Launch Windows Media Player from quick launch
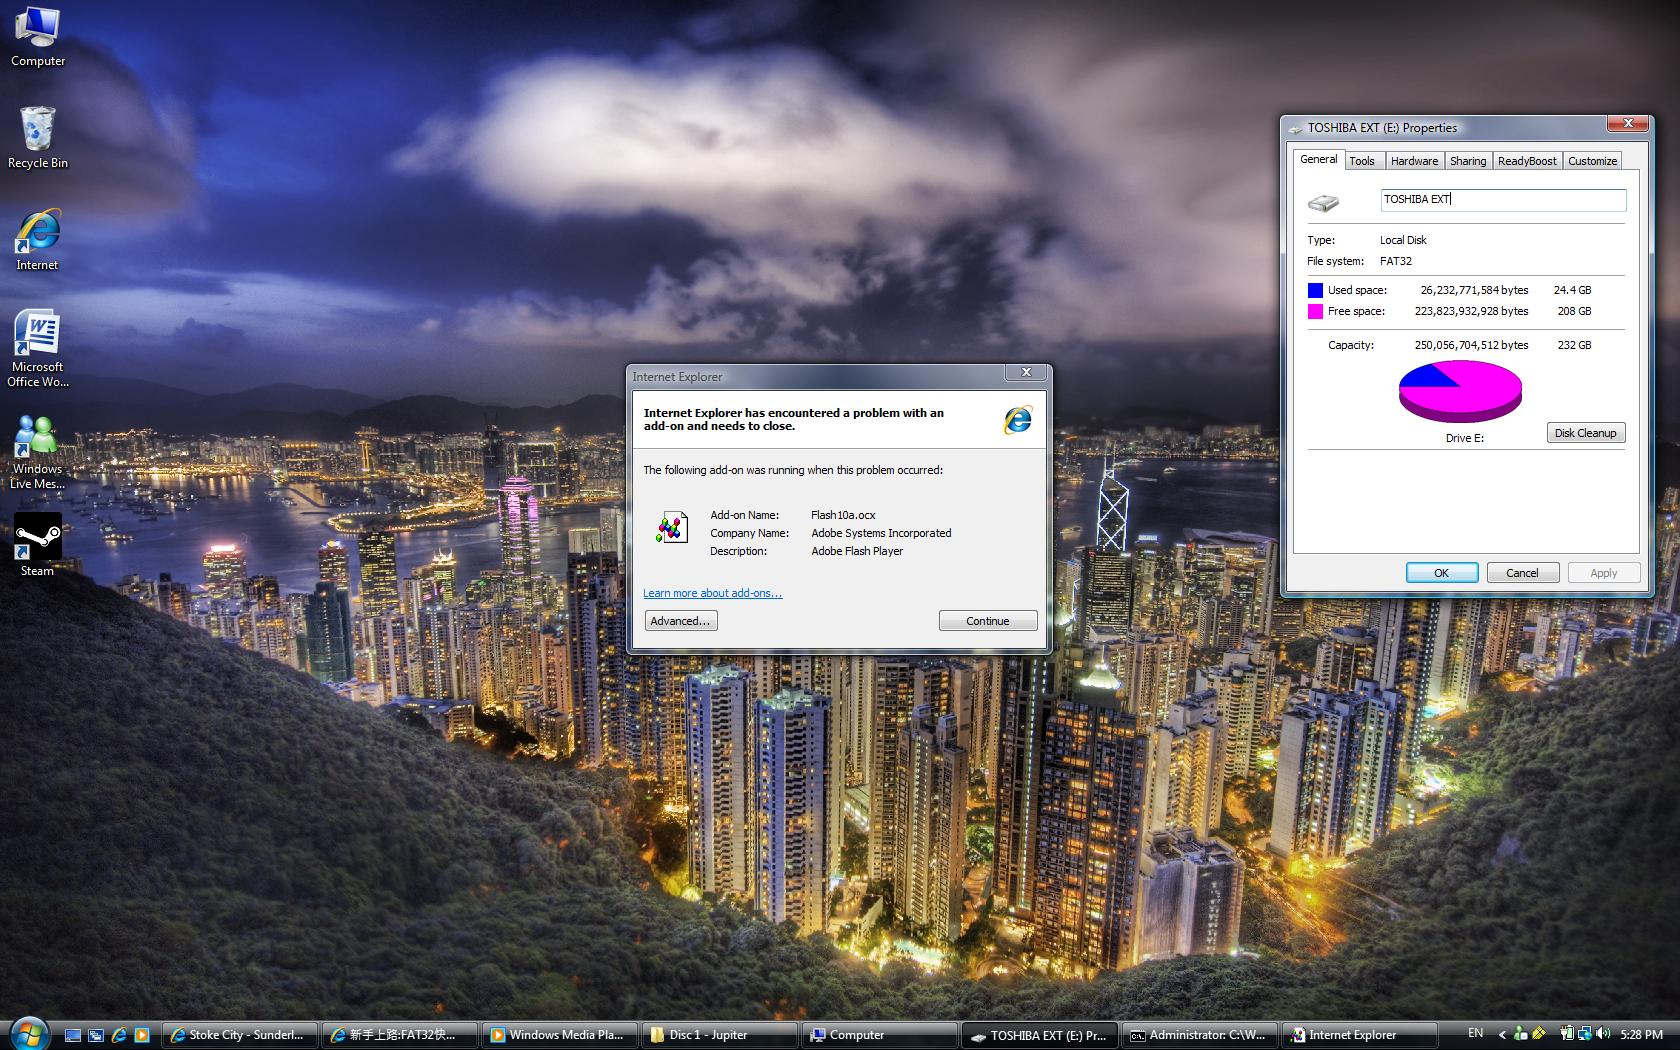The height and width of the screenshot is (1050, 1680). [142, 1035]
